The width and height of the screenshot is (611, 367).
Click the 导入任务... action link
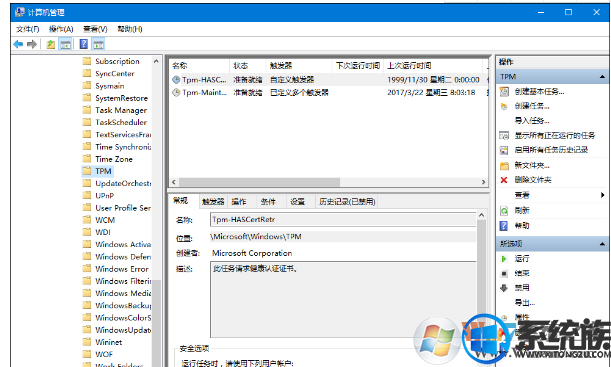[x=532, y=121]
